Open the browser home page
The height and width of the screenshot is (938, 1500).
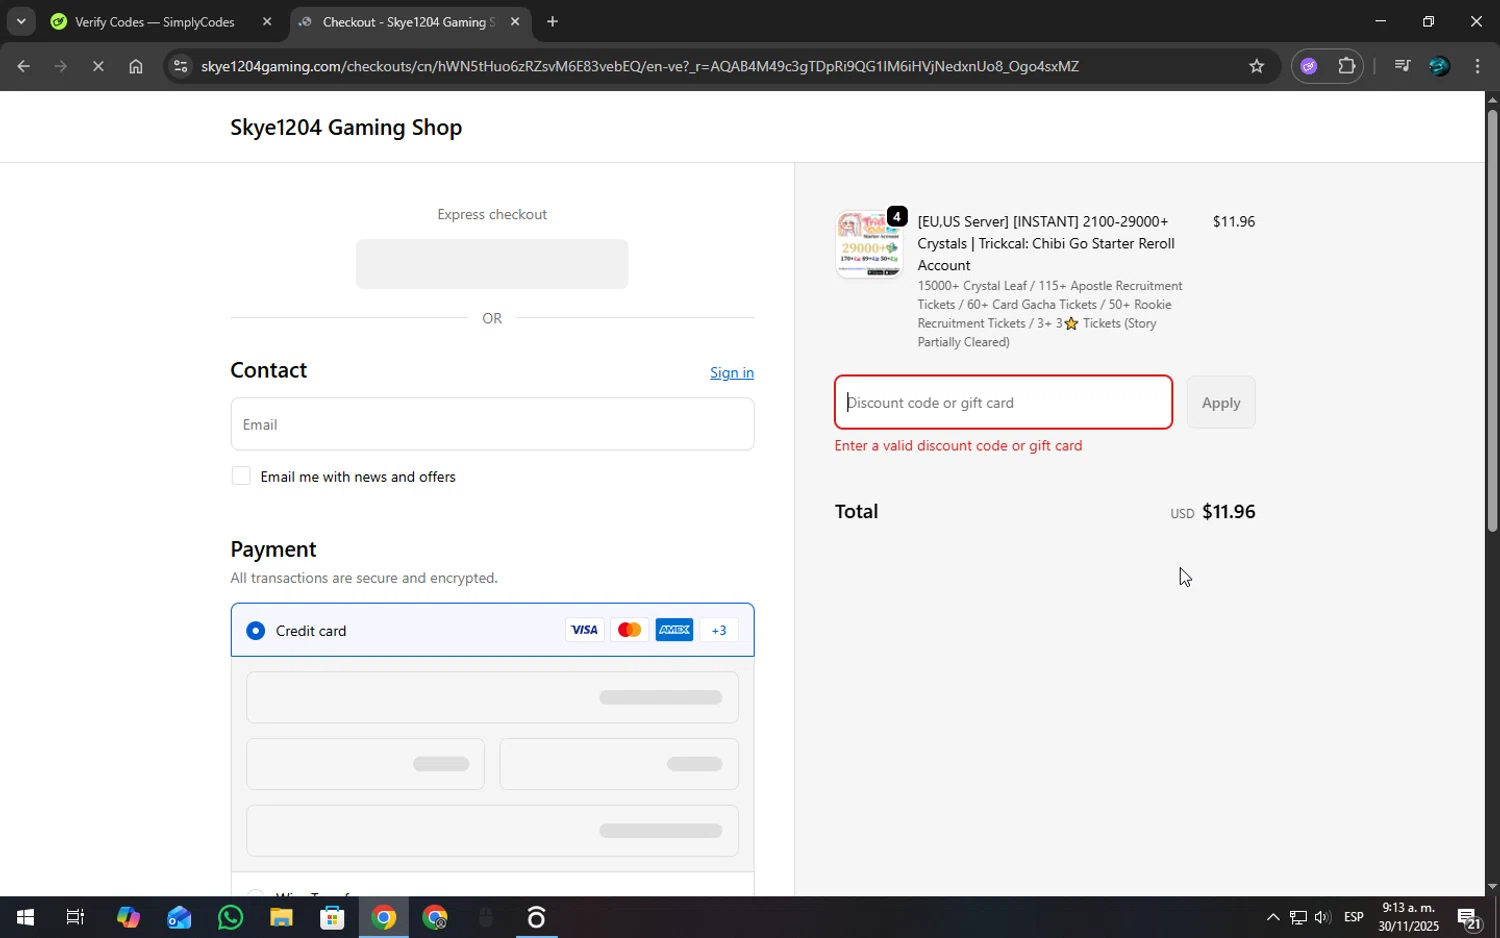(136, 67)
